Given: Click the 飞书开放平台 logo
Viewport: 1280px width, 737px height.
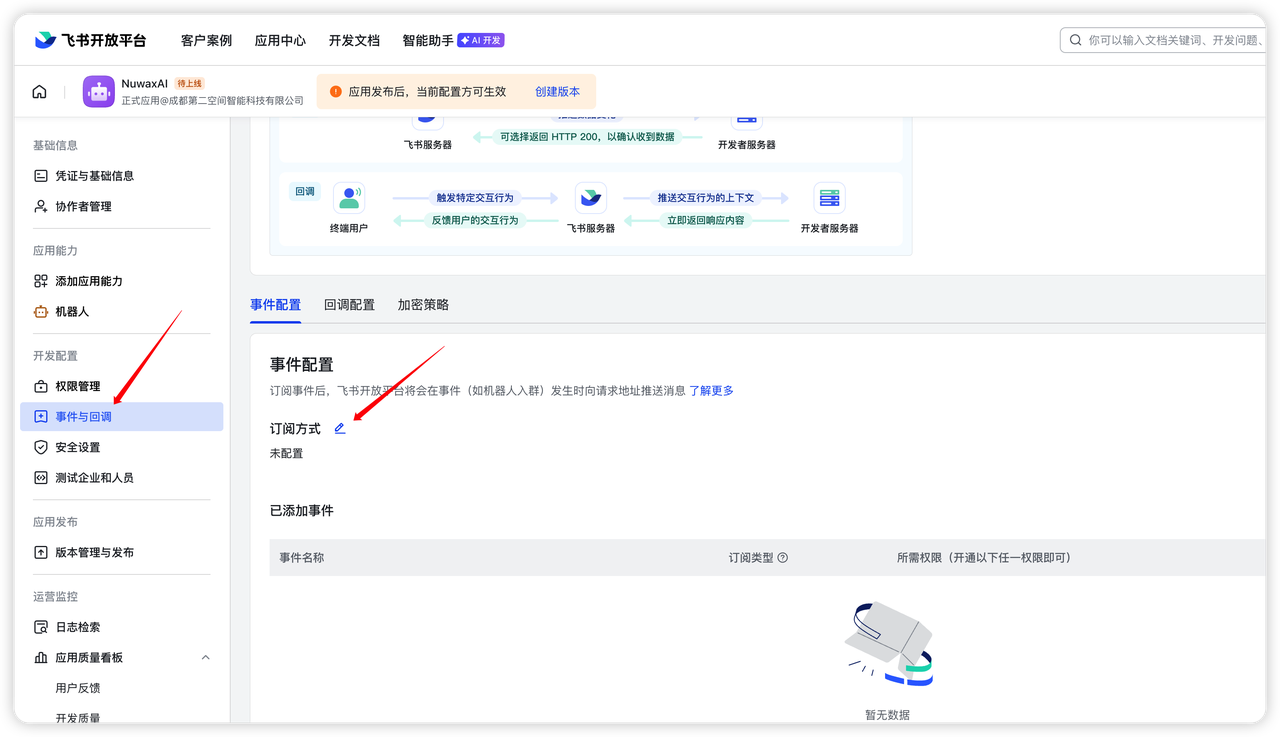Looking at the screenshot, I should (x=90, y=40).
